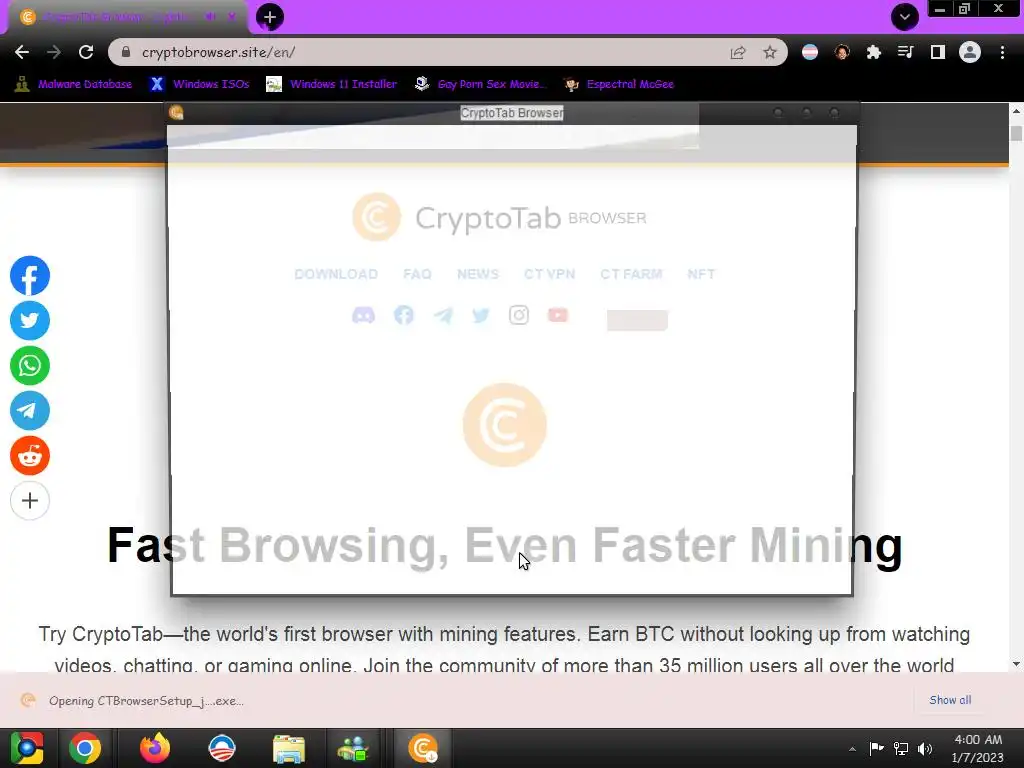Open Espectral McGee bookmark
Screen dimensions: 1024x768
tap(618, 84)
